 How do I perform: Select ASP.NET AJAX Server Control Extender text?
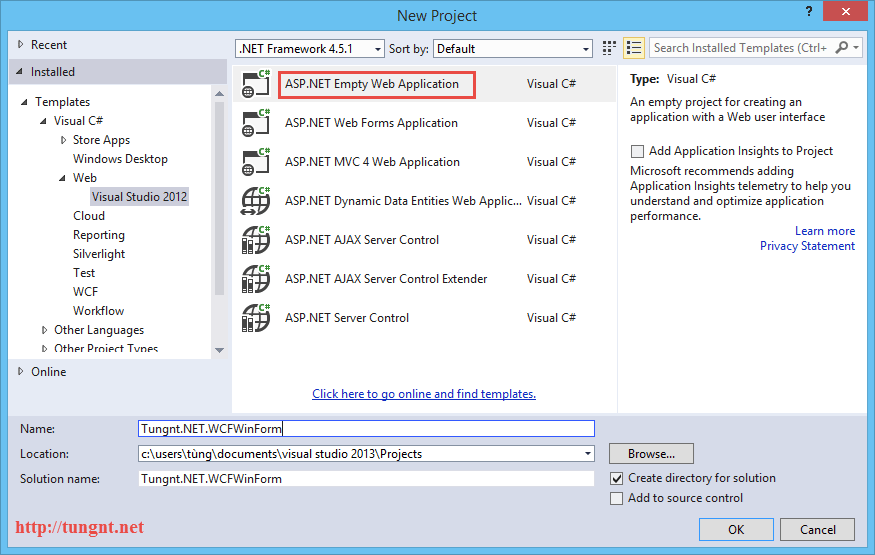pyautogui.click(x=386, y=279)
